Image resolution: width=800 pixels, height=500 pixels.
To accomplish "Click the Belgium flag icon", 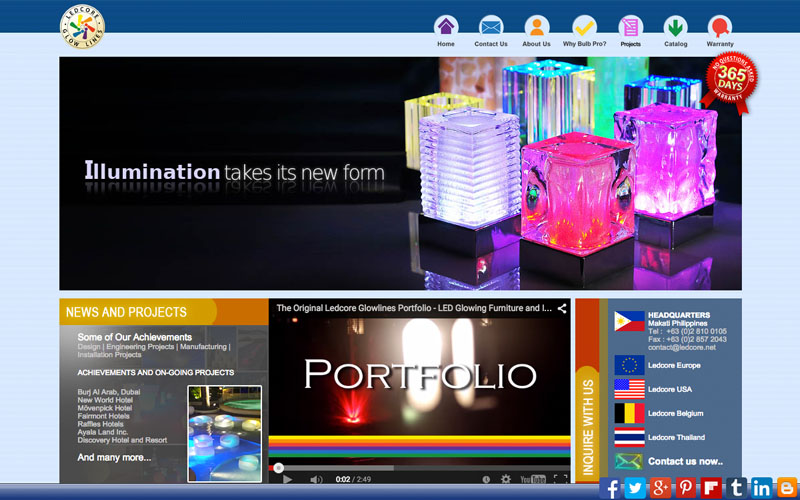I will pos(629,413).
